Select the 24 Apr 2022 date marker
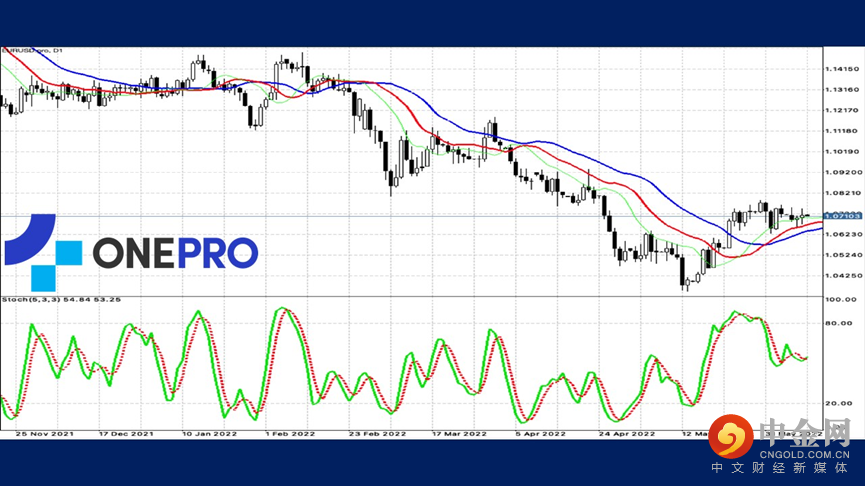The image size is (865, 486). (x=627, y=434)
